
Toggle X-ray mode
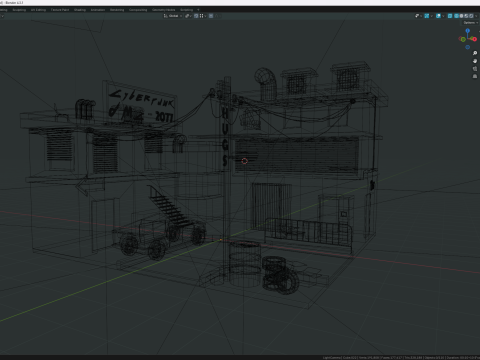coord(450,16)
